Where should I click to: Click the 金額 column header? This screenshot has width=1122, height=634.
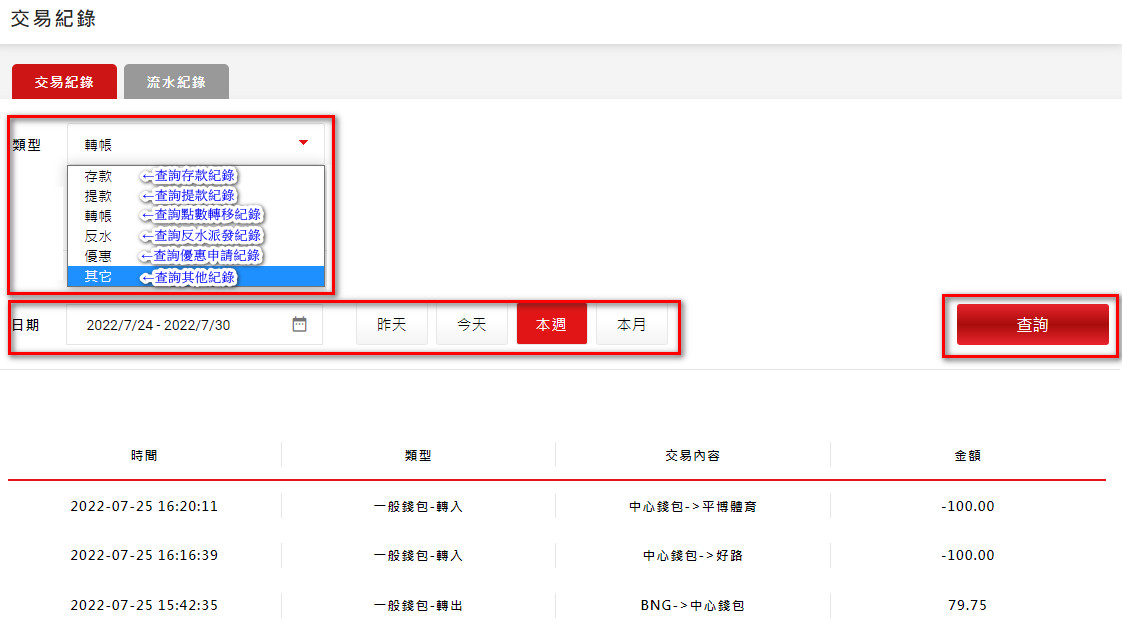point(967,455)
